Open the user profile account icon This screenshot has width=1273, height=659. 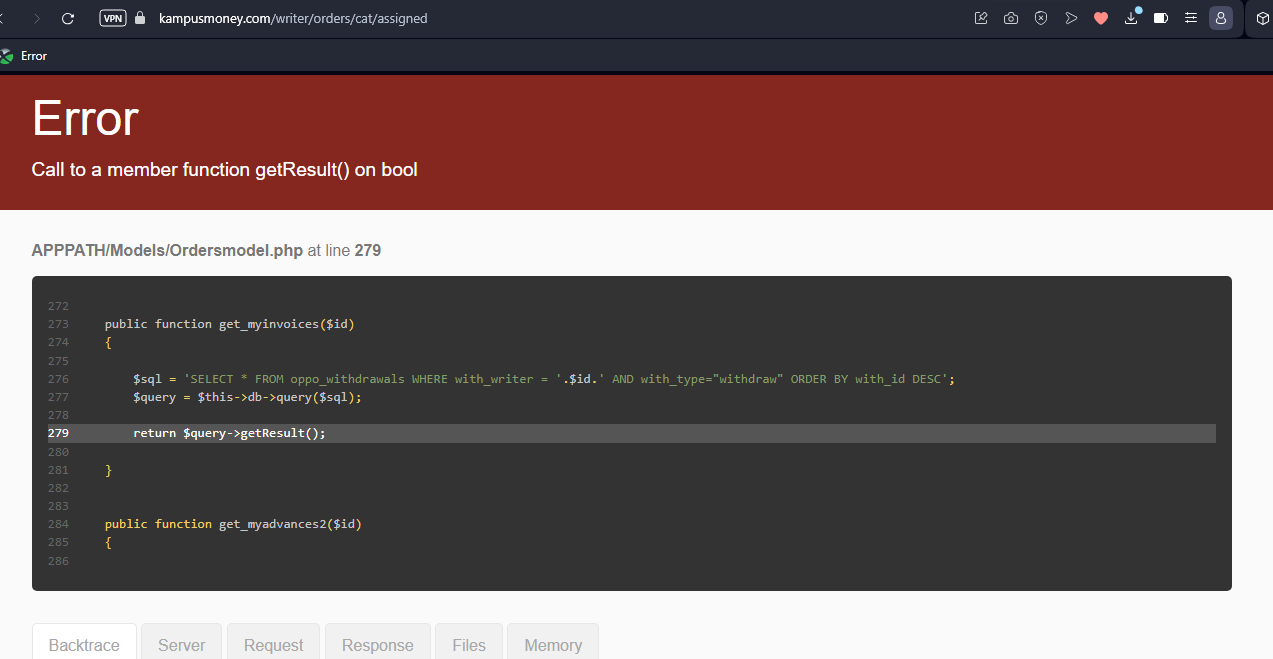(1221, 18)
